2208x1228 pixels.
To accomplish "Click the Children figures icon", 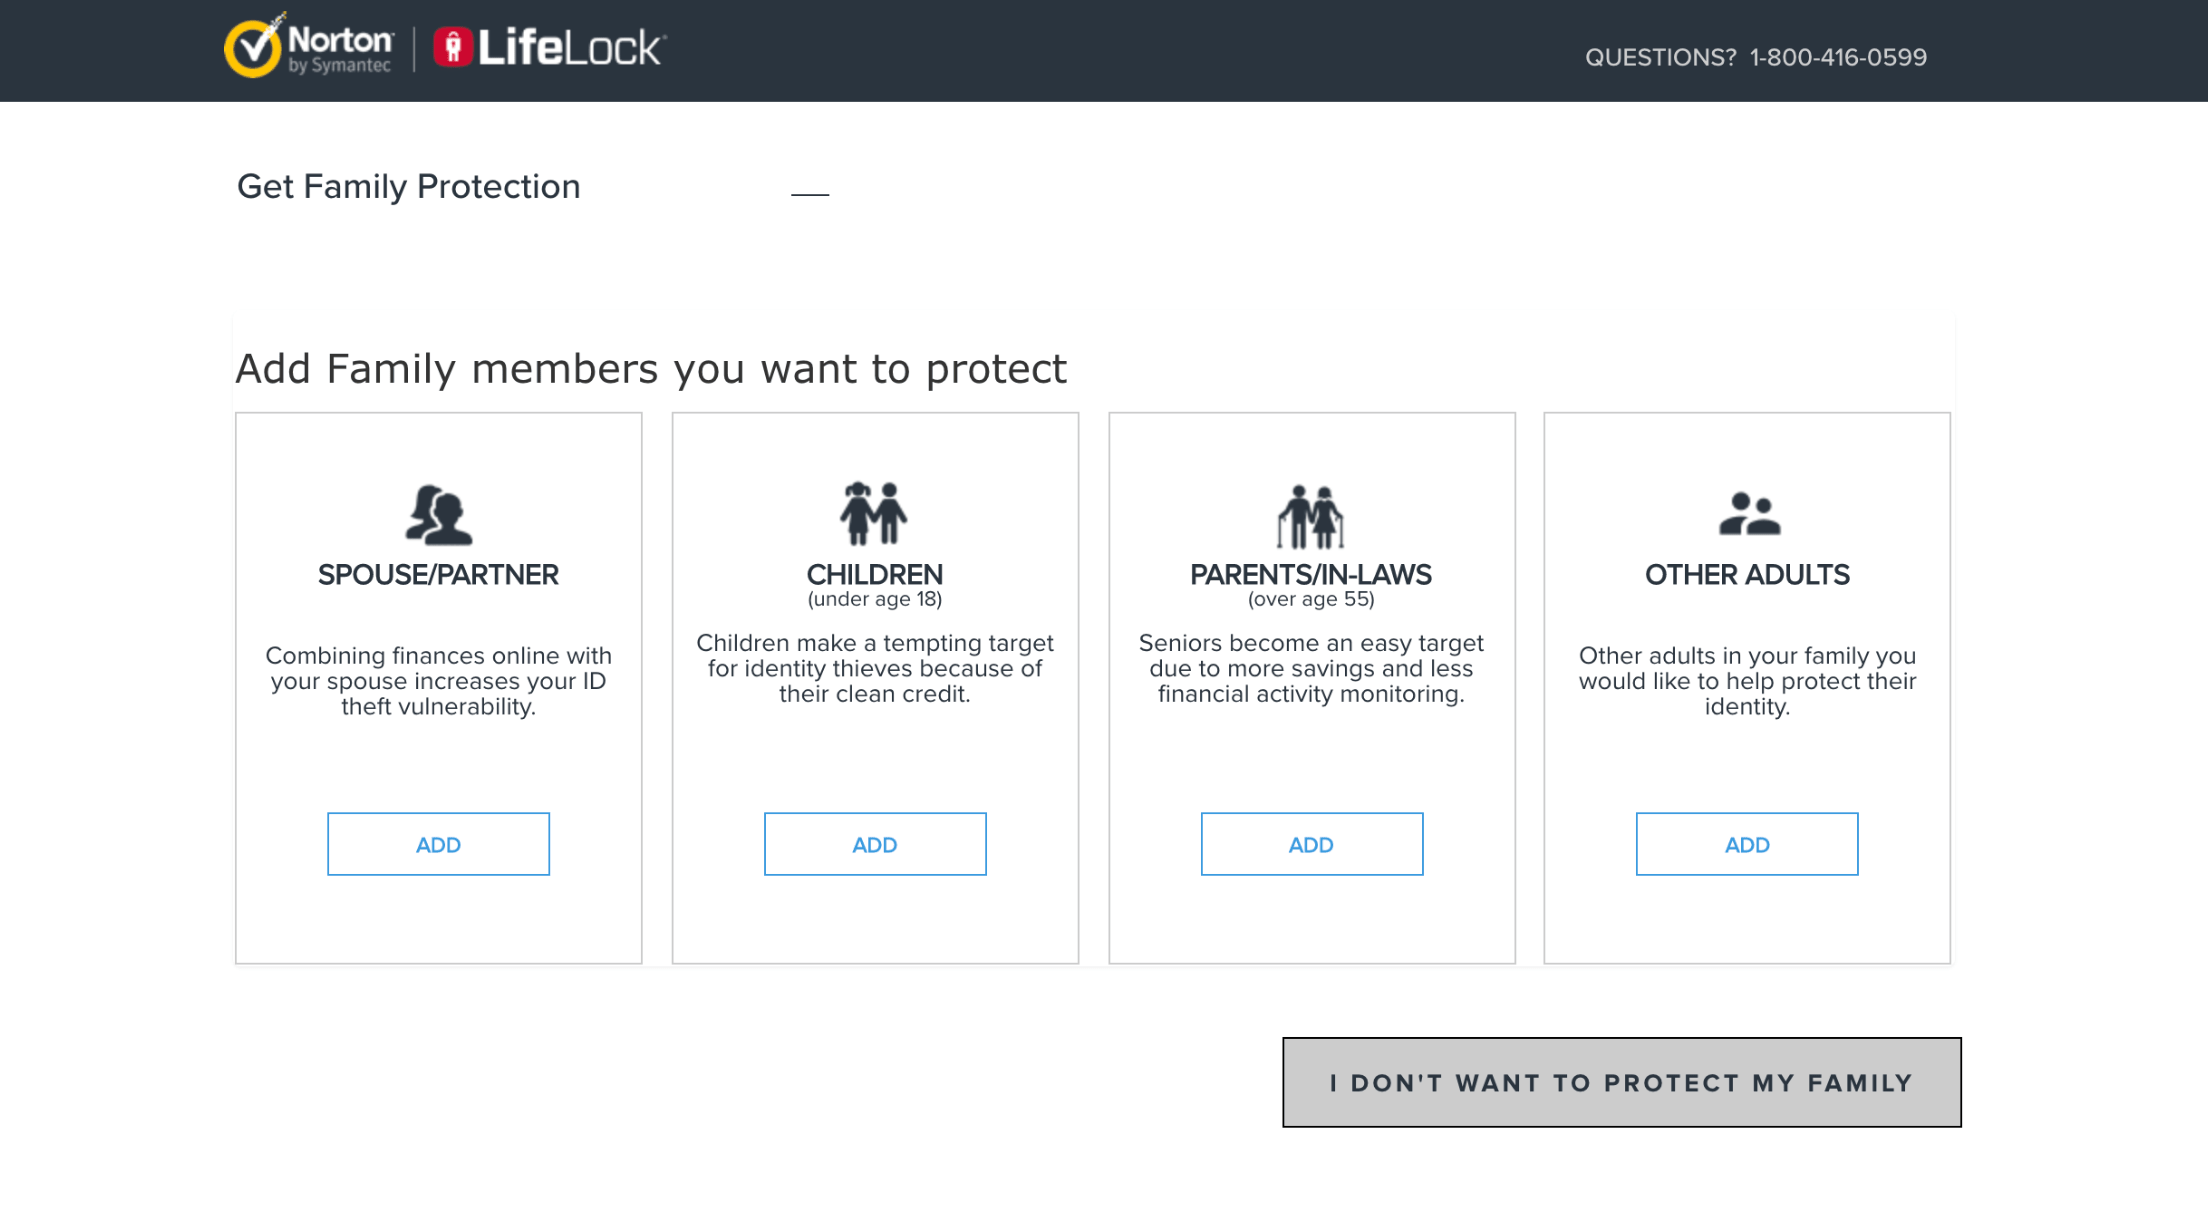I will tap(874, 514).
